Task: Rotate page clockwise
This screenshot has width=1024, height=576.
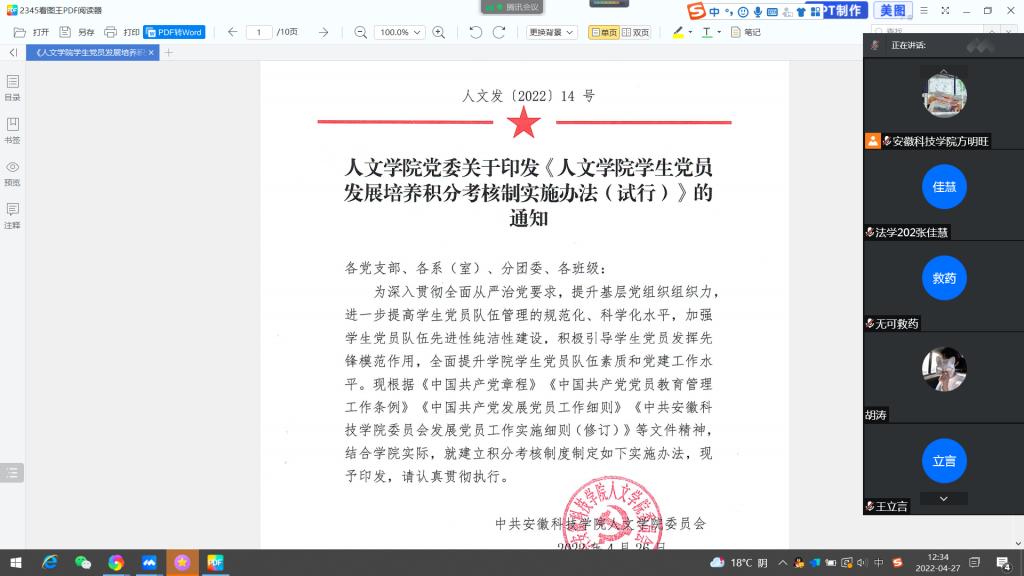Action: (499, 32)
